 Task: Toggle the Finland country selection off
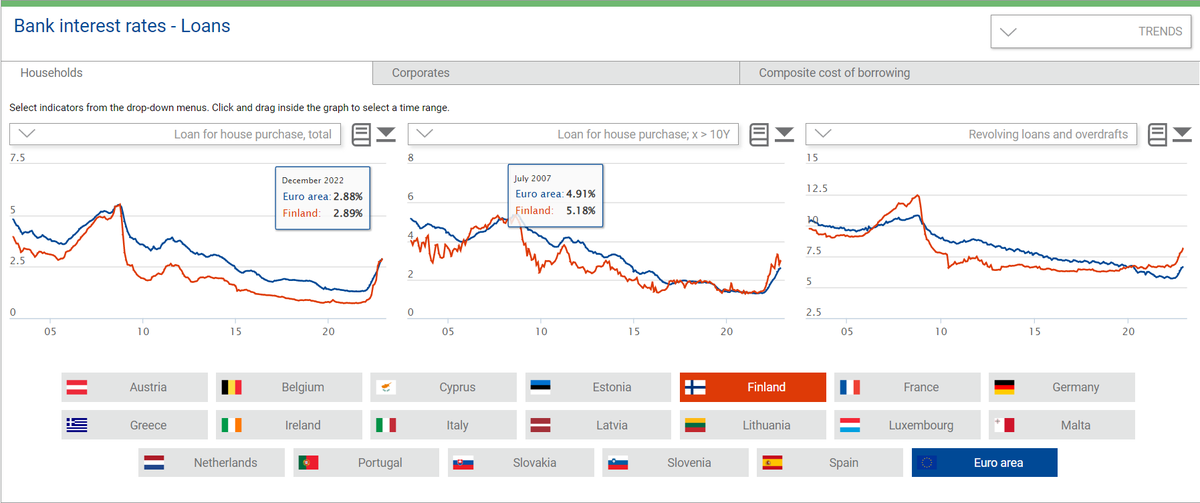point(753,387)
